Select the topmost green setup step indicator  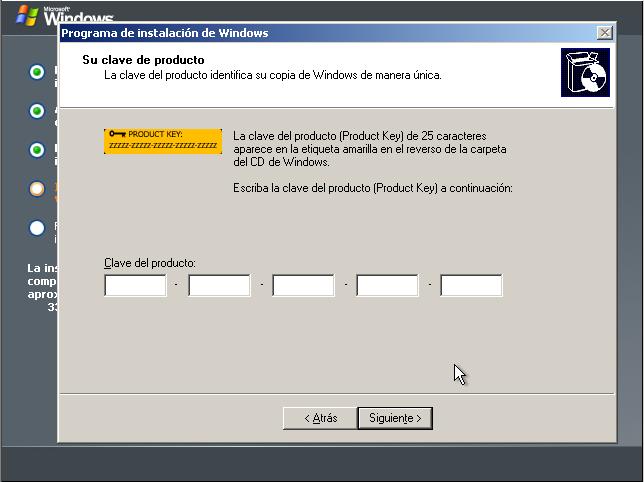[37, 72]
